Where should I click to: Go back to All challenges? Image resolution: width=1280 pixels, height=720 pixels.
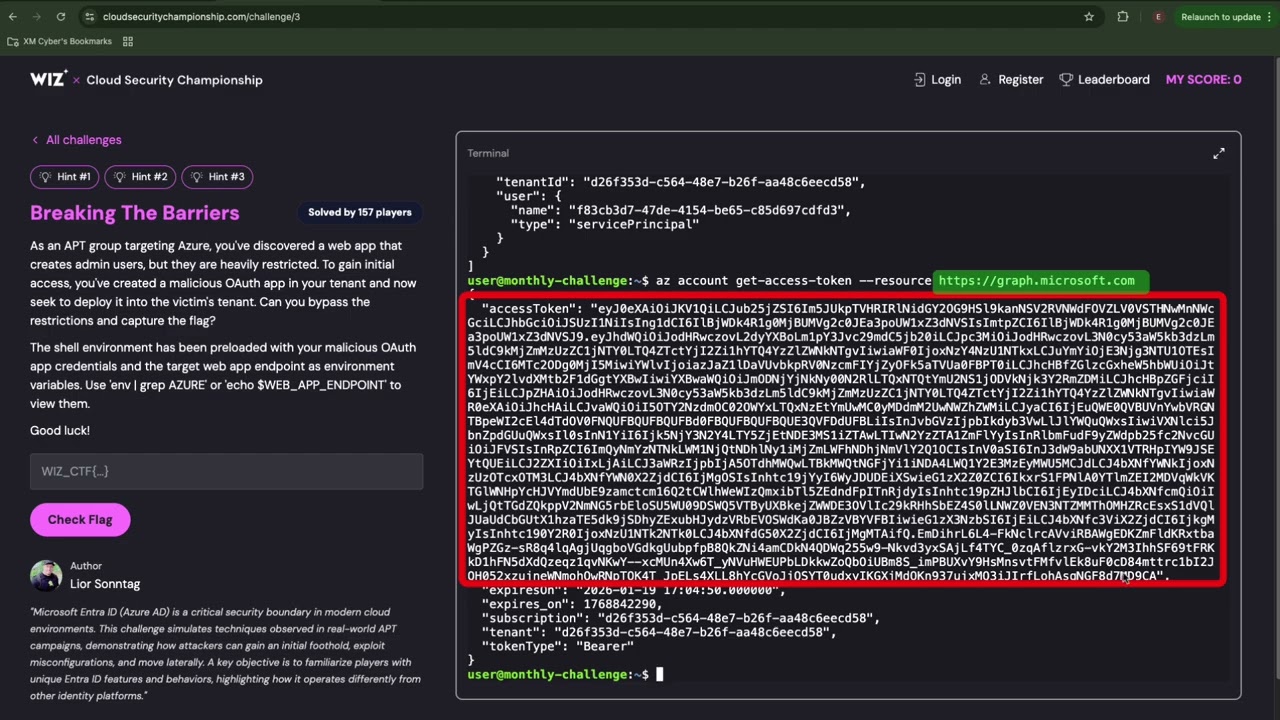pos(76,140)
